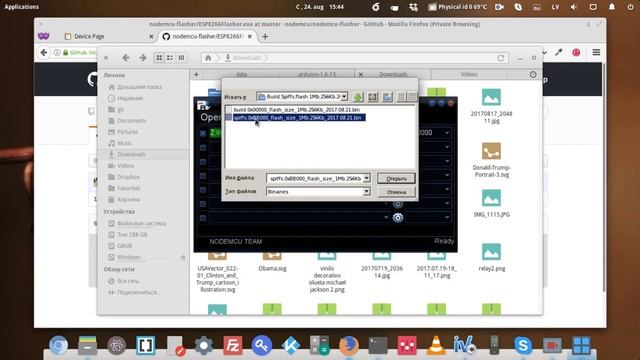Click the Отмена button
This screenshot has width=640, height=360.
pos(396,192)
